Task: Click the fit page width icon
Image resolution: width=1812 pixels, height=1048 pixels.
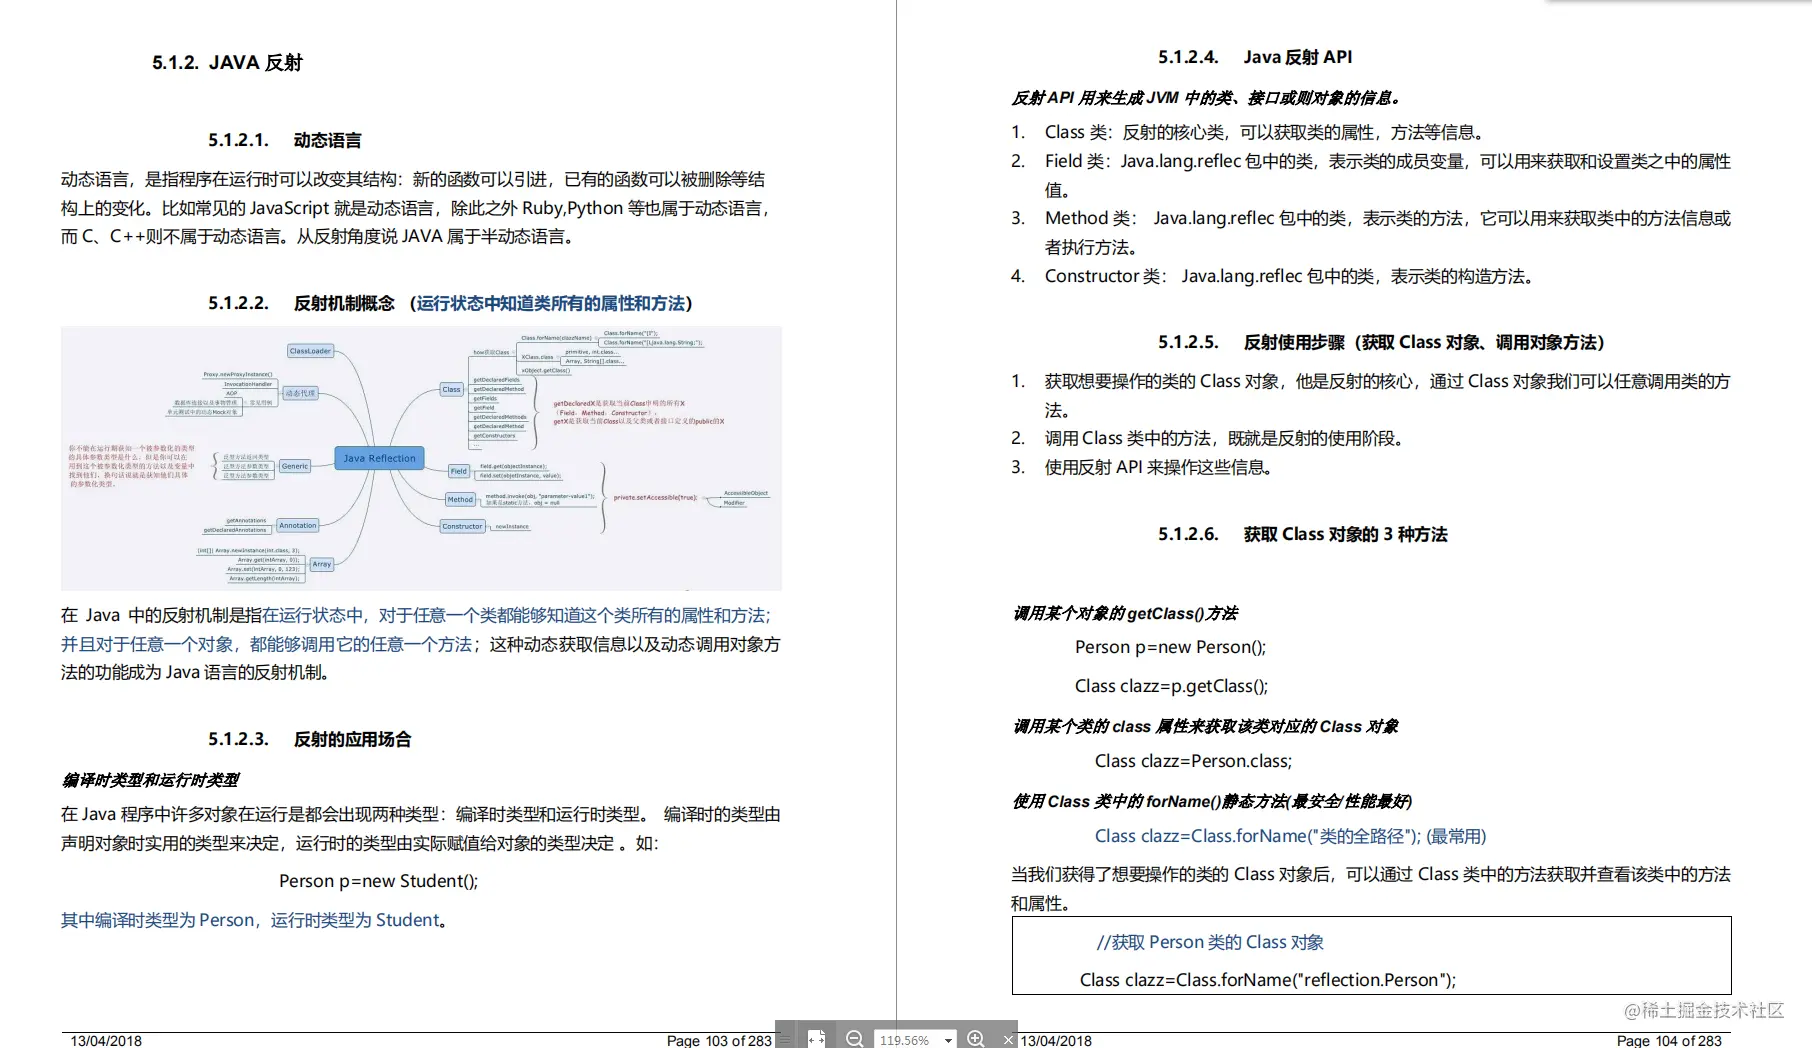Action: 816,1039
